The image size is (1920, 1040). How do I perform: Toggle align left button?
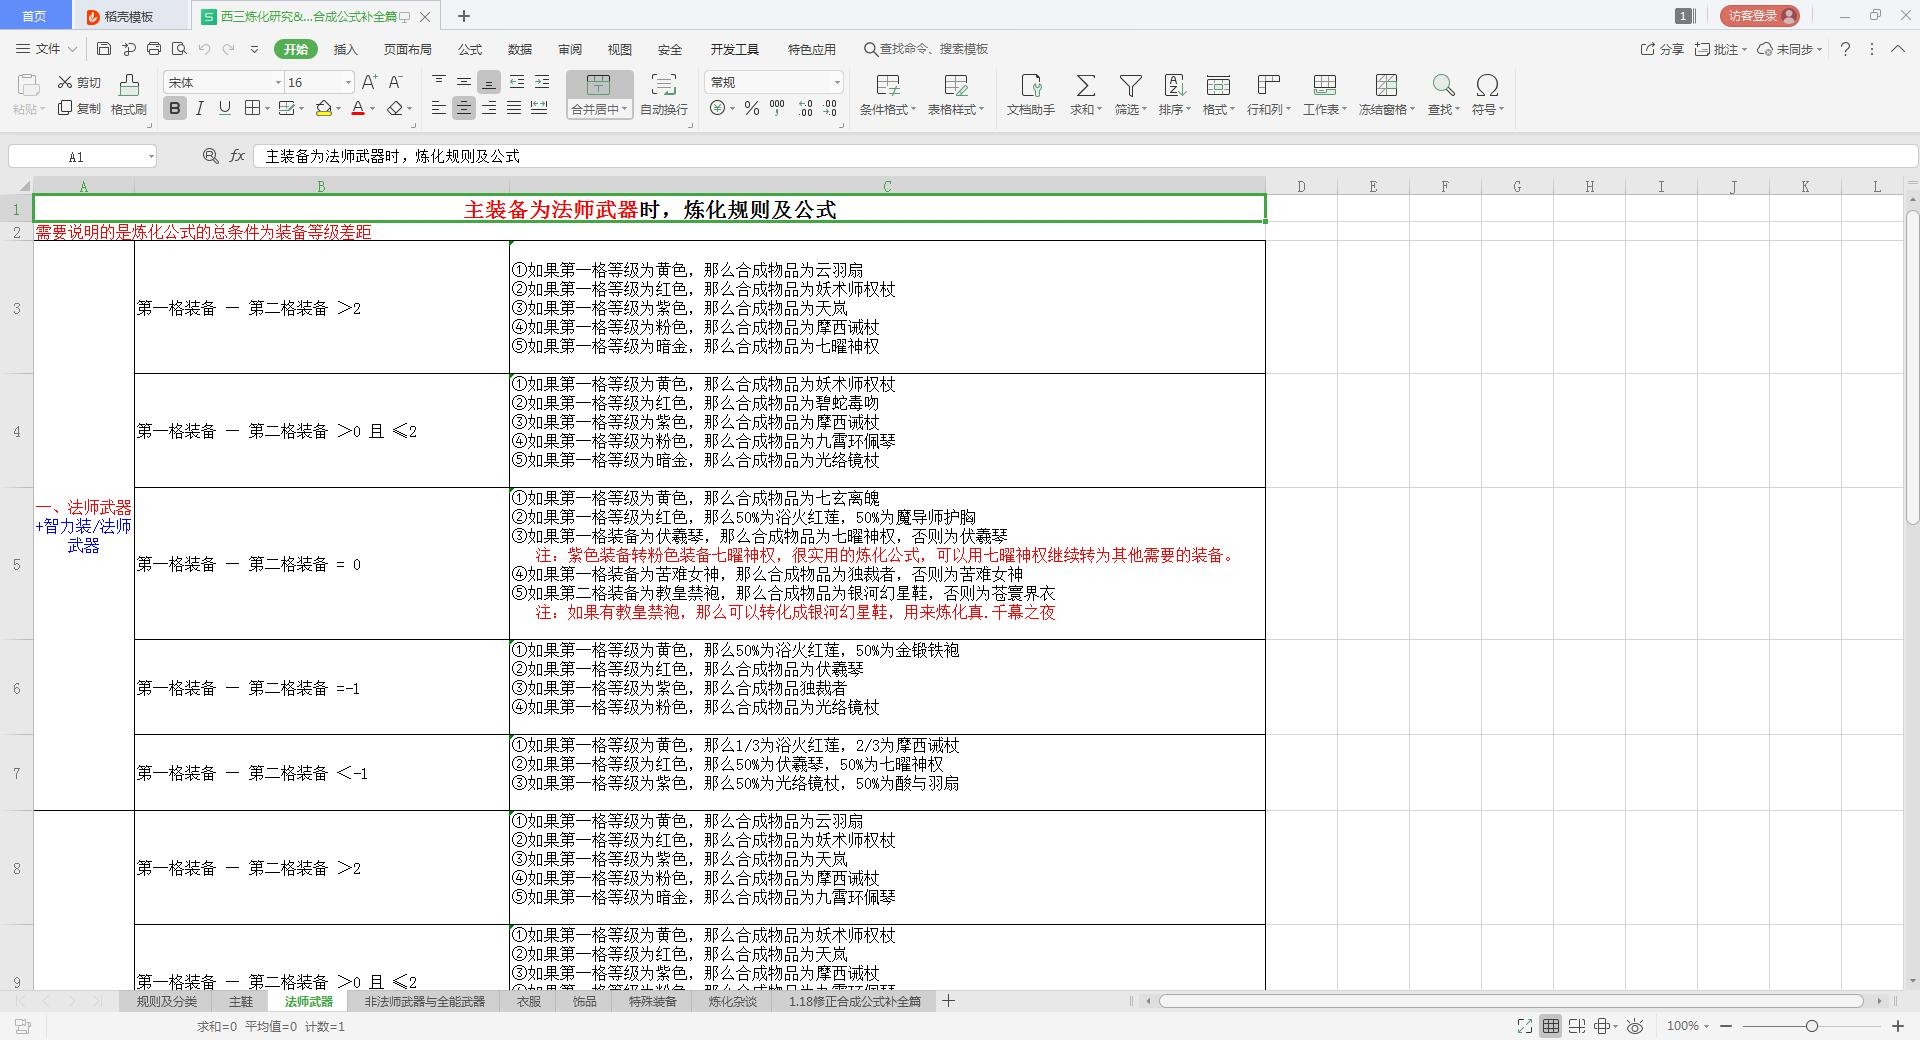tap(438, 108)
